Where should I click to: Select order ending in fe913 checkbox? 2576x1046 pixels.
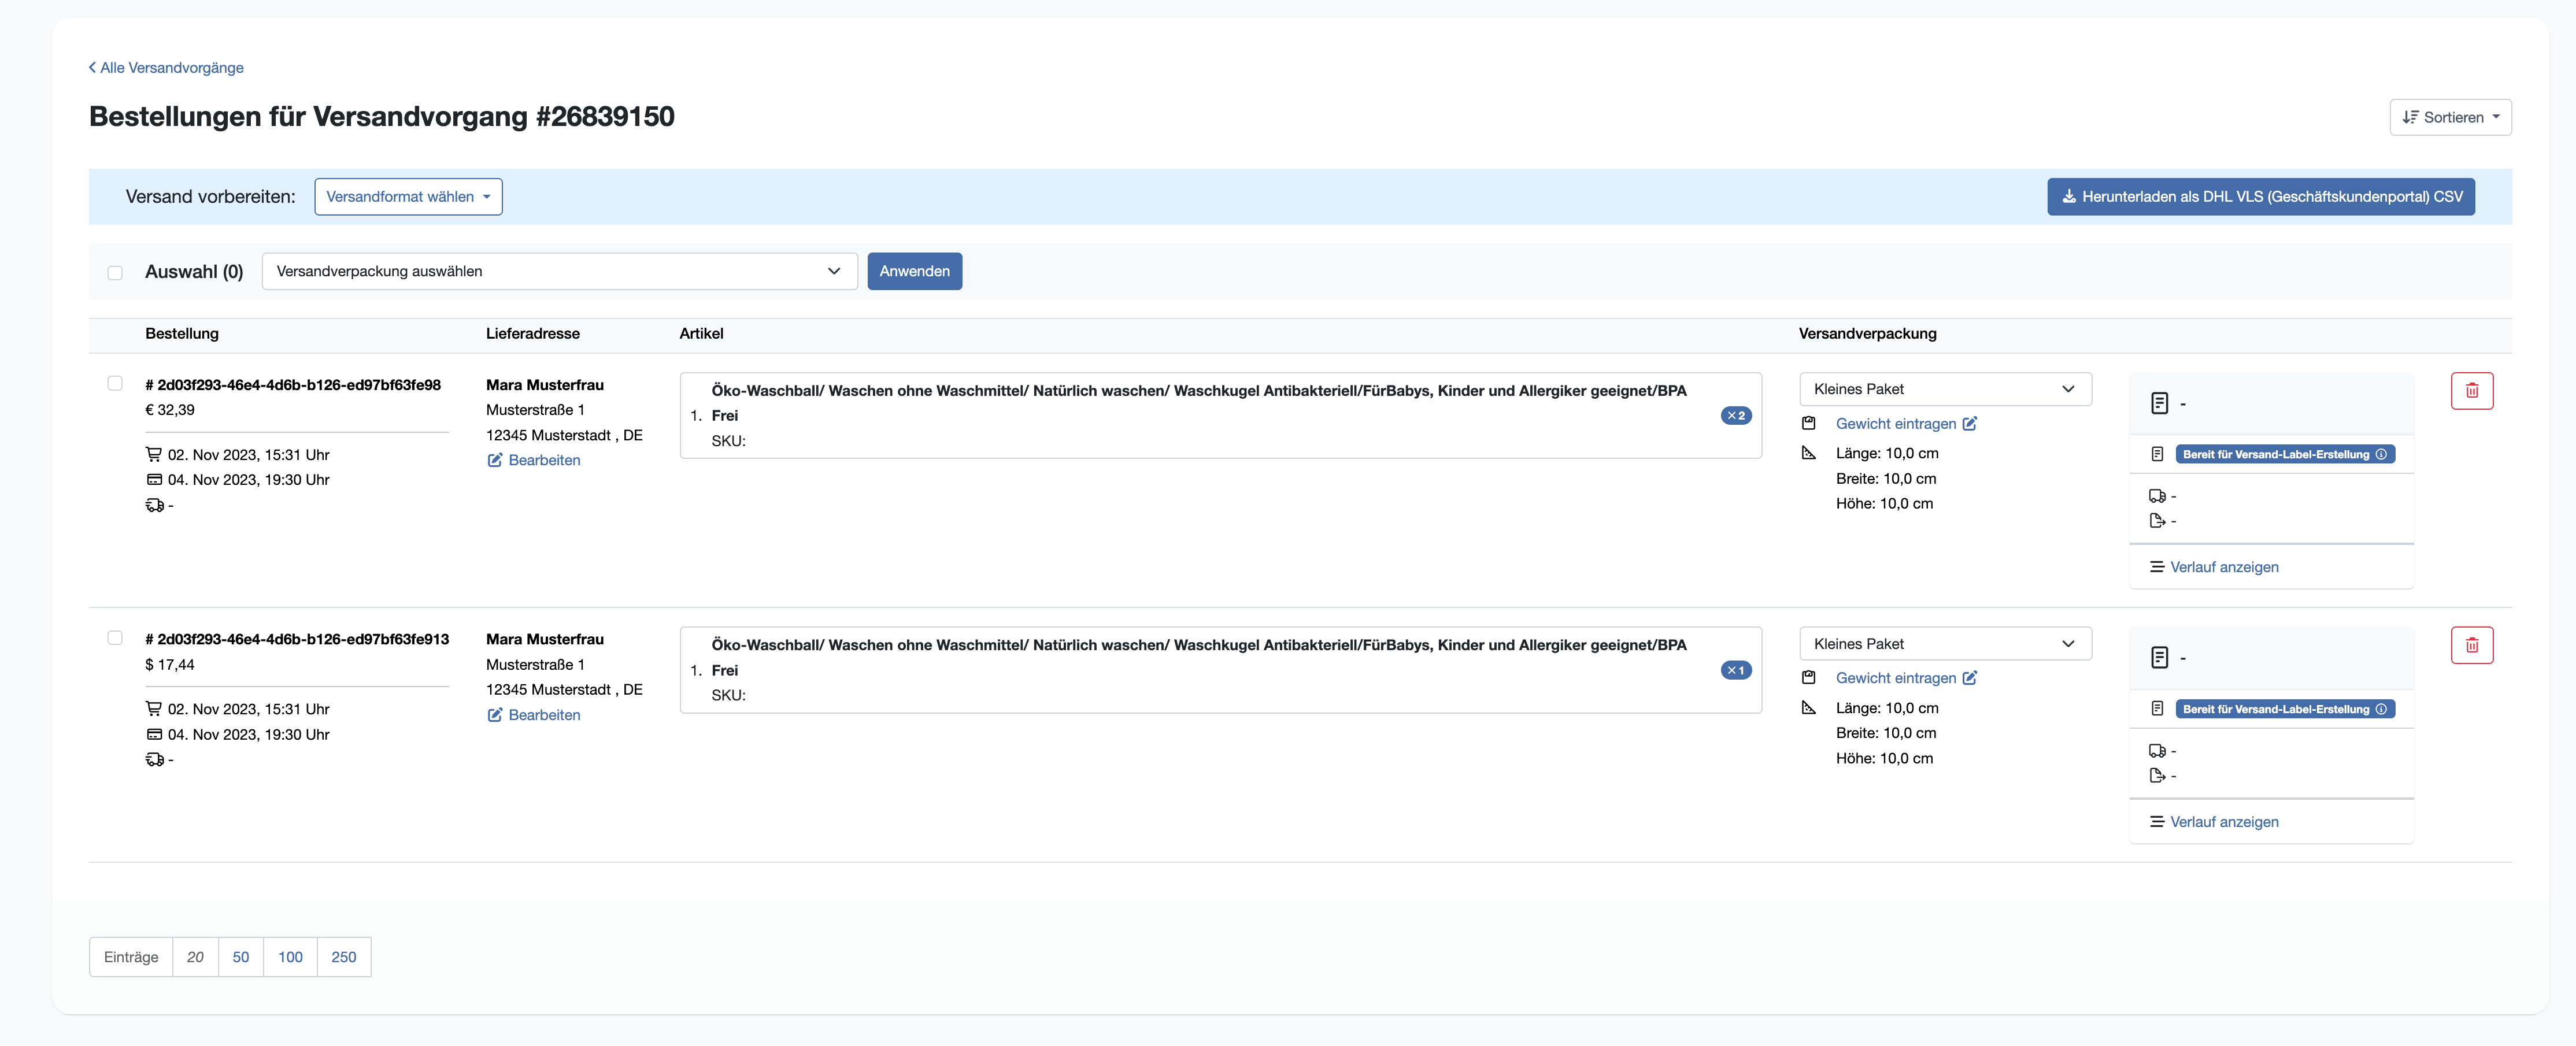point(115,638)
